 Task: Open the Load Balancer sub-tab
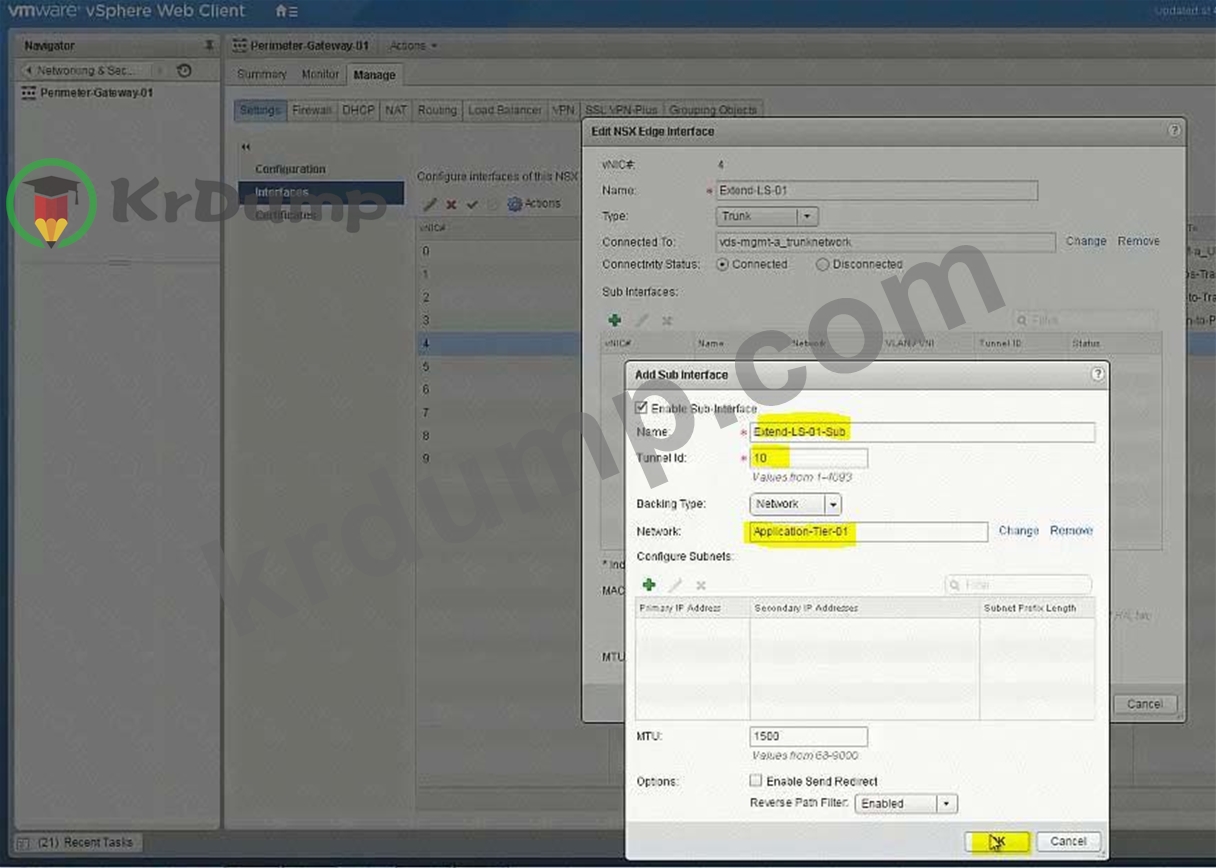tap(505, 110)
